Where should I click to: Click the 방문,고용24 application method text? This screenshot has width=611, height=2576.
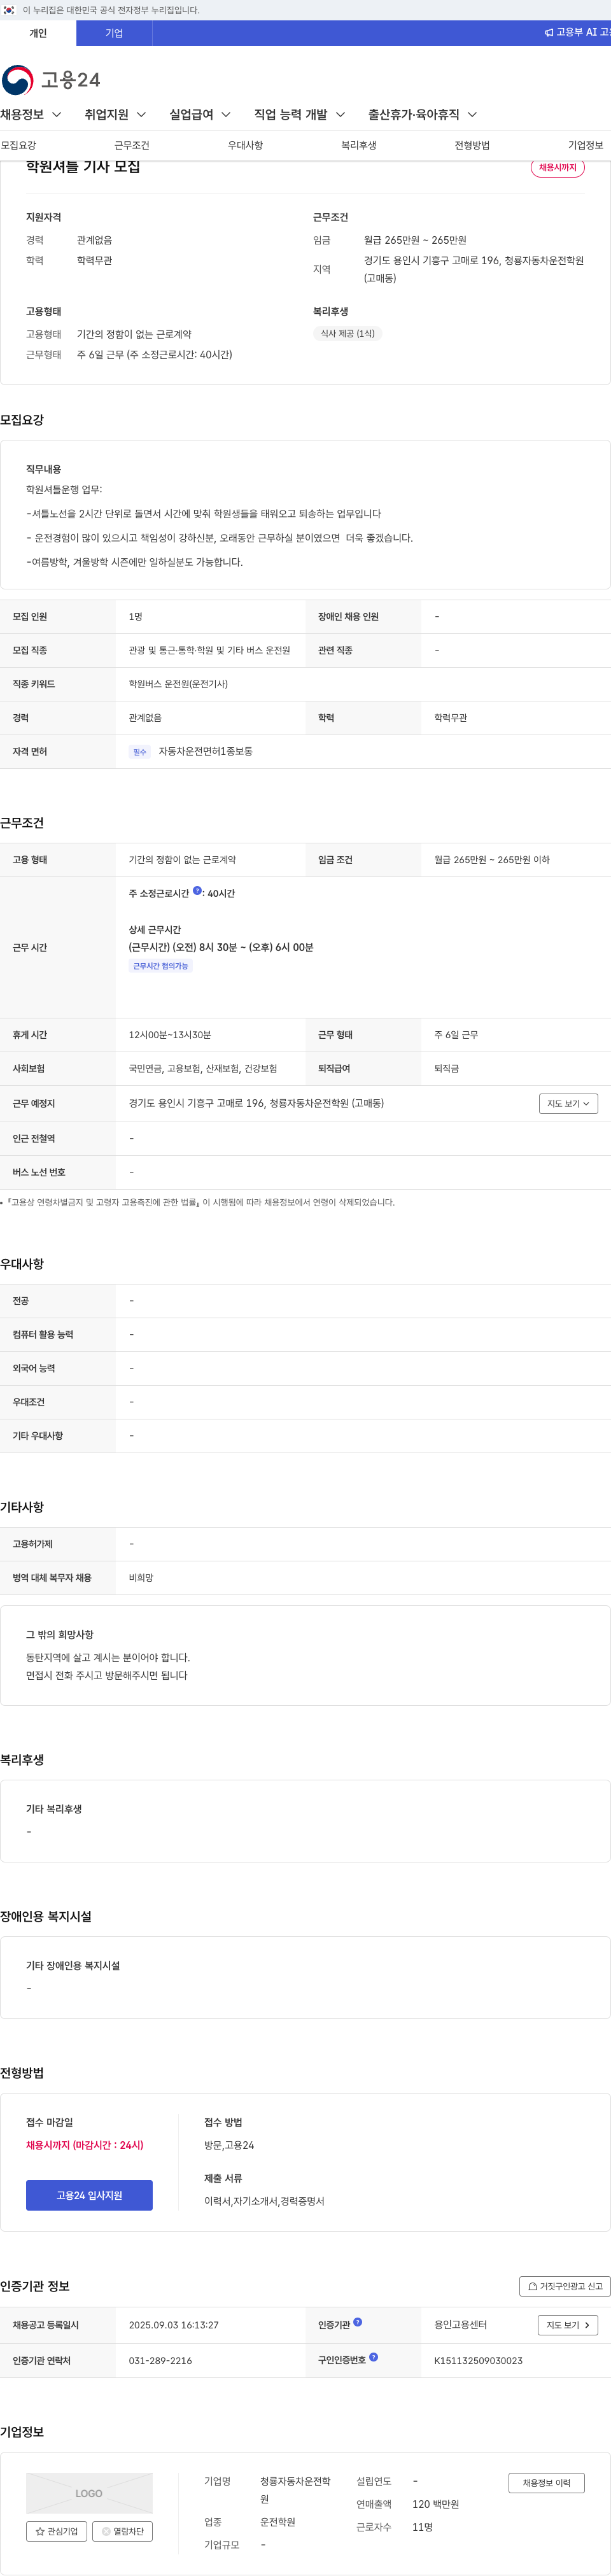[x=229, y=2145]
